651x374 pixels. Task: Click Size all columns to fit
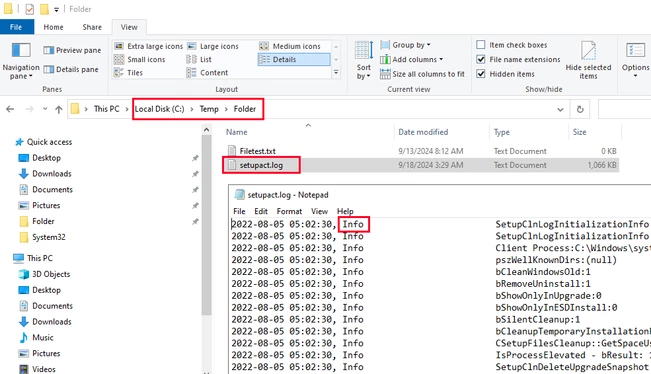pos(422,74)
